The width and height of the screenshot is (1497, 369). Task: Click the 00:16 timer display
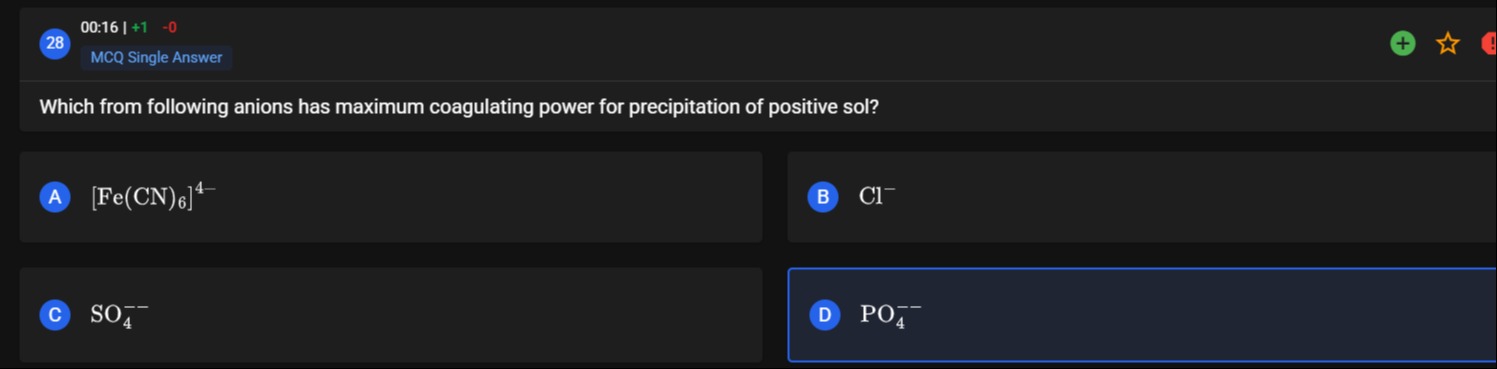99,28
